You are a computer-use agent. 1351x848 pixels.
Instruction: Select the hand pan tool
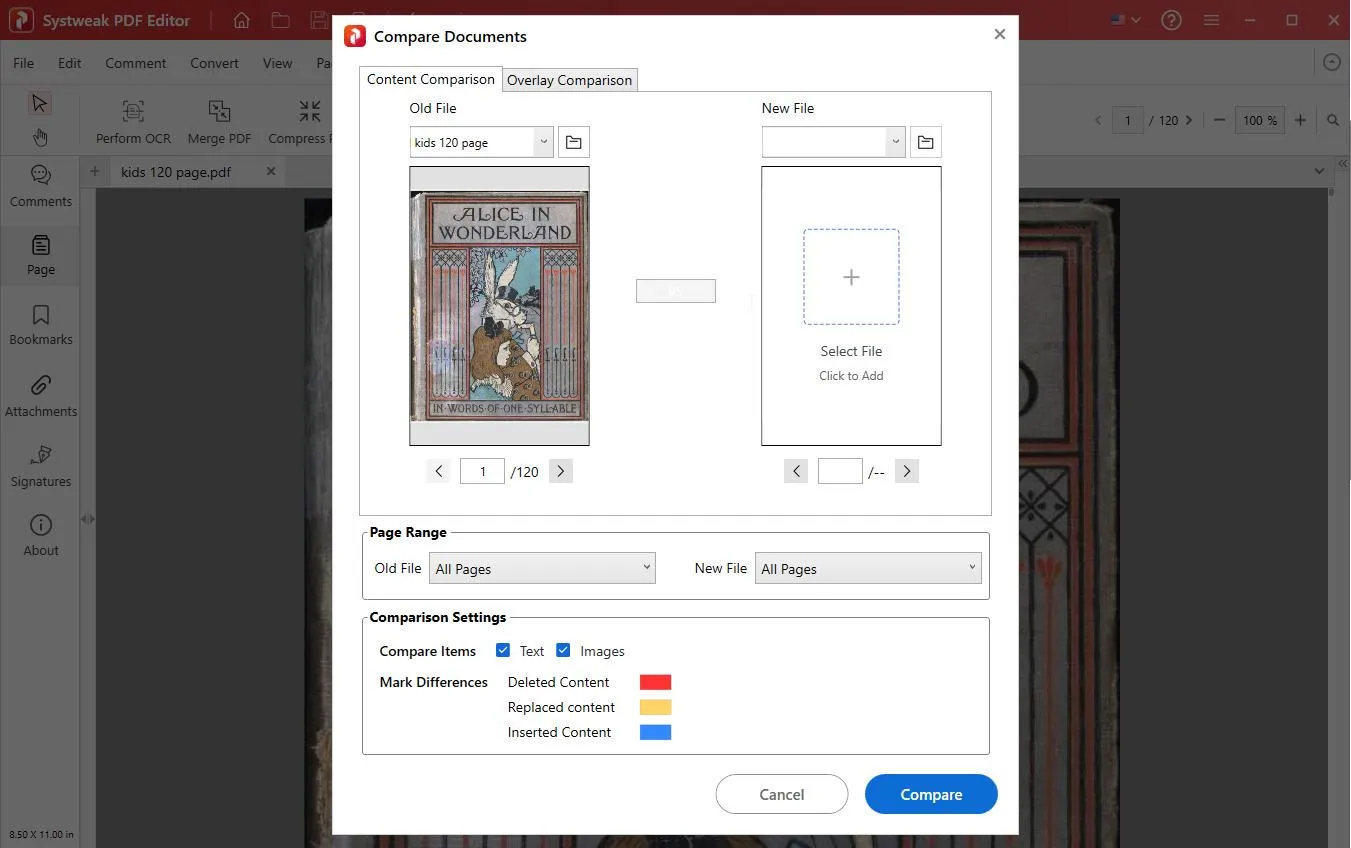40,137
